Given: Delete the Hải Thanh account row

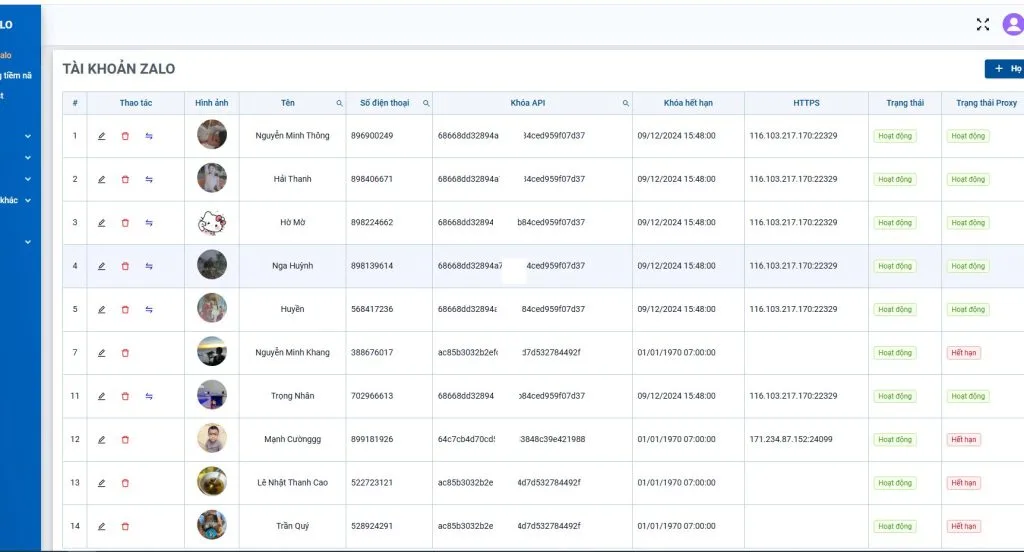Looking at the screenshot, I should click(x=125, y=180).
